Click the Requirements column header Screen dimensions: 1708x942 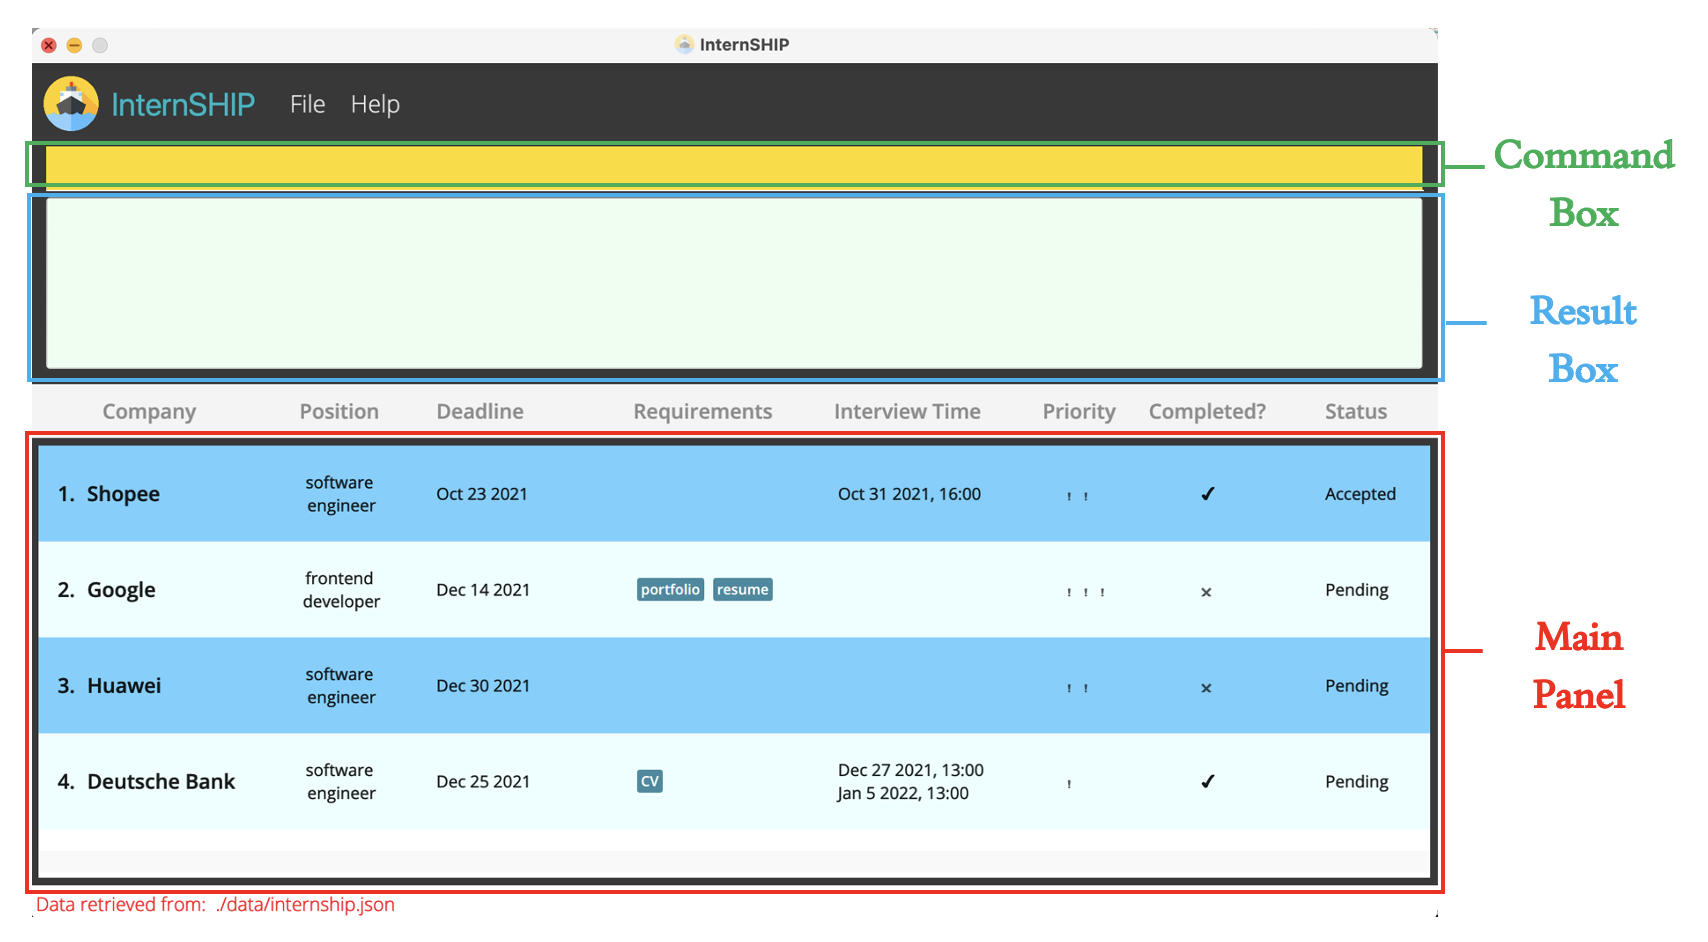coord(703,411)
